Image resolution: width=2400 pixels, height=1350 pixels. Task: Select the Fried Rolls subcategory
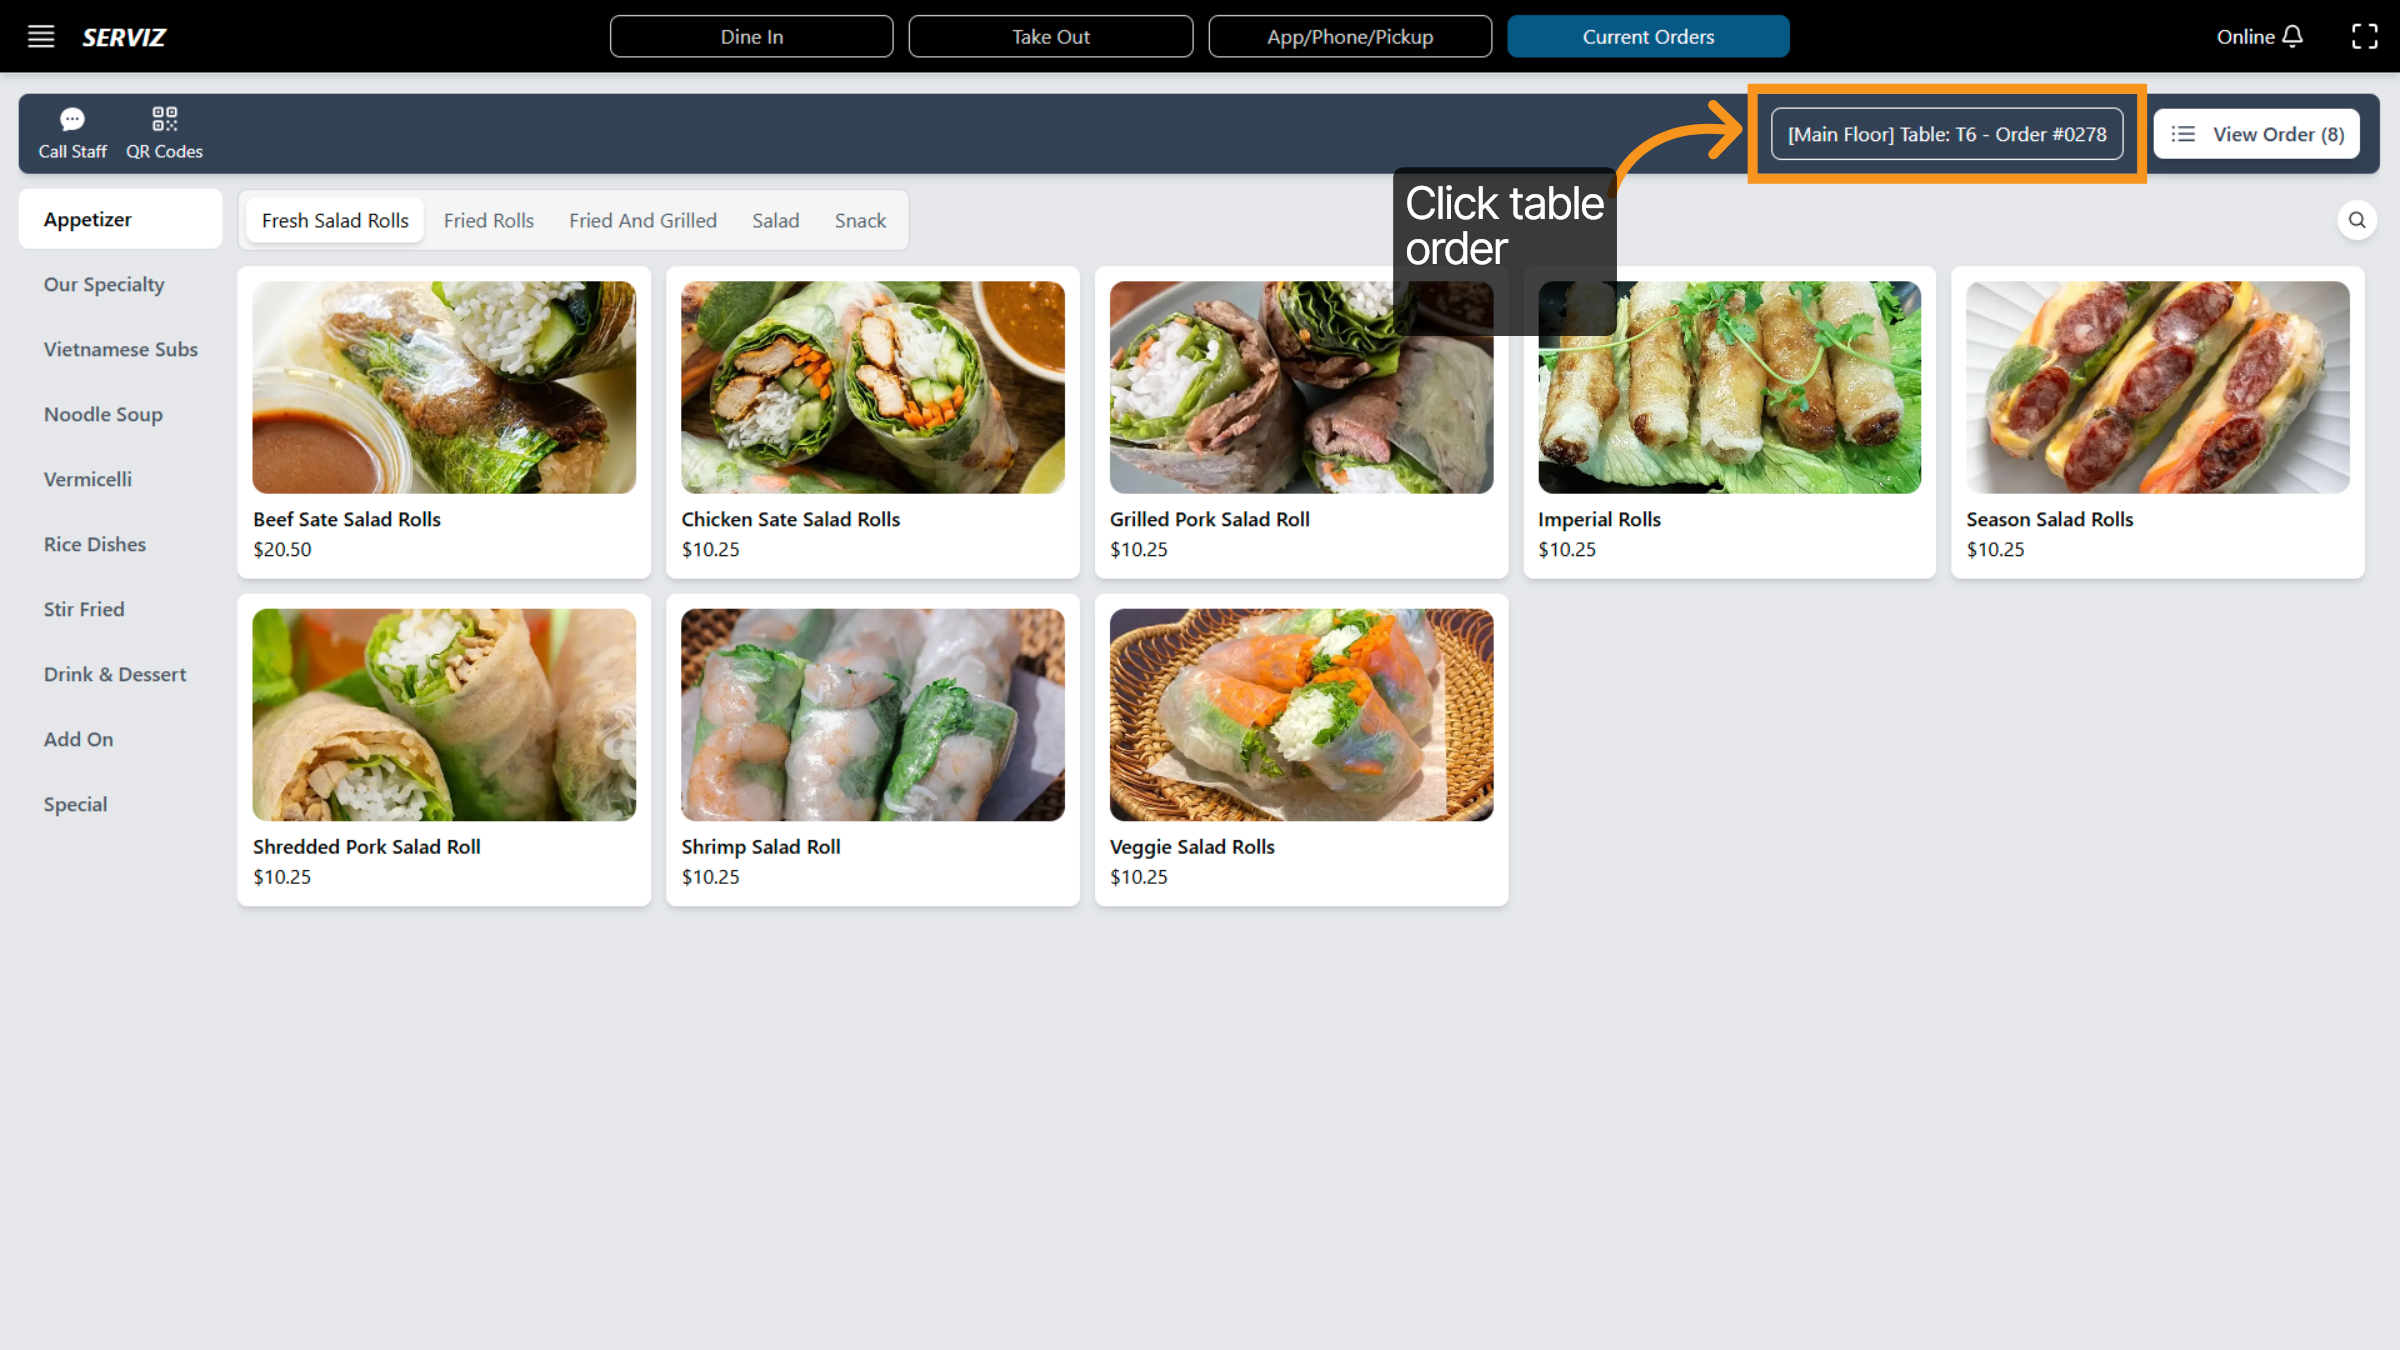click(x=488, y=220)
